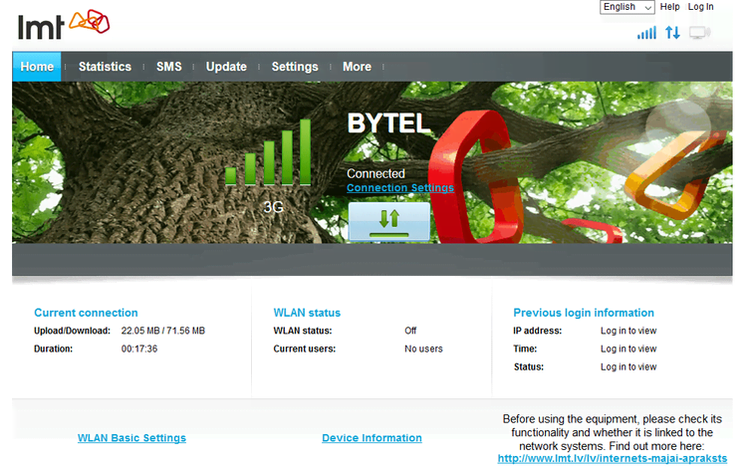This screenshot has height=468, width=750.
Task: Open the More menu tab
Action: (357, 67)
